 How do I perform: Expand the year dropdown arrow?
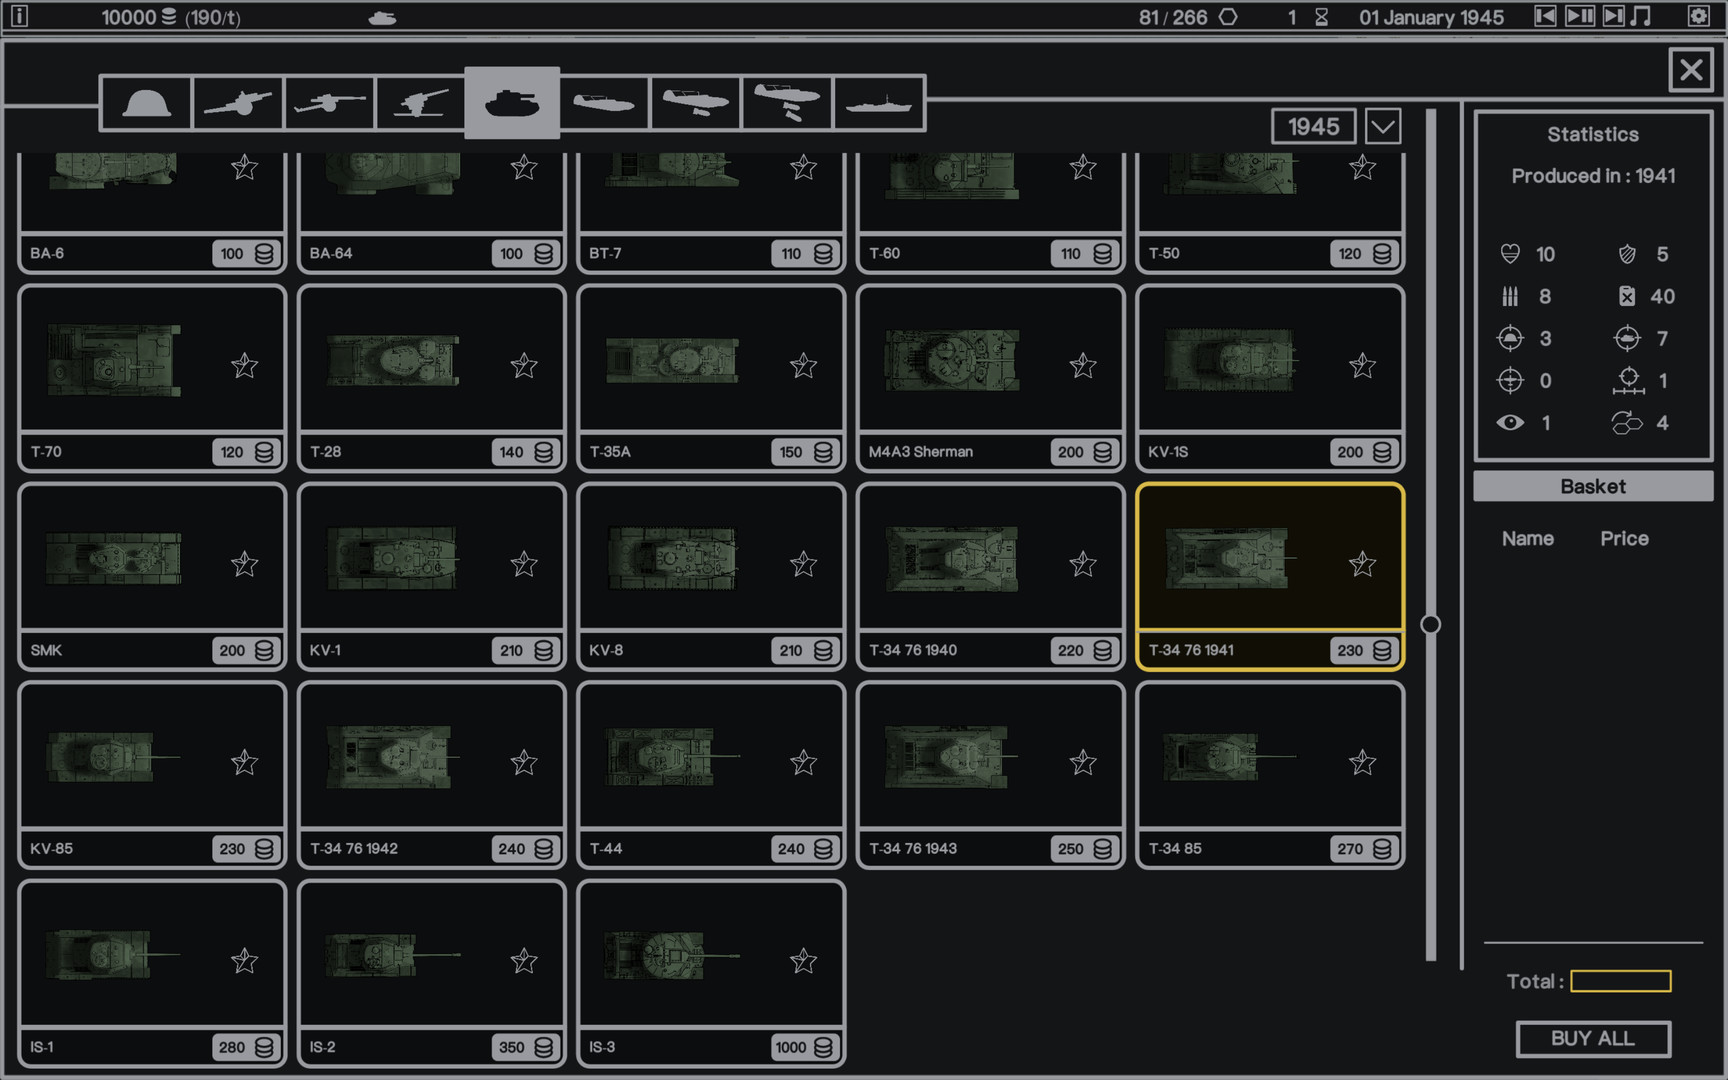(1383, 127)
